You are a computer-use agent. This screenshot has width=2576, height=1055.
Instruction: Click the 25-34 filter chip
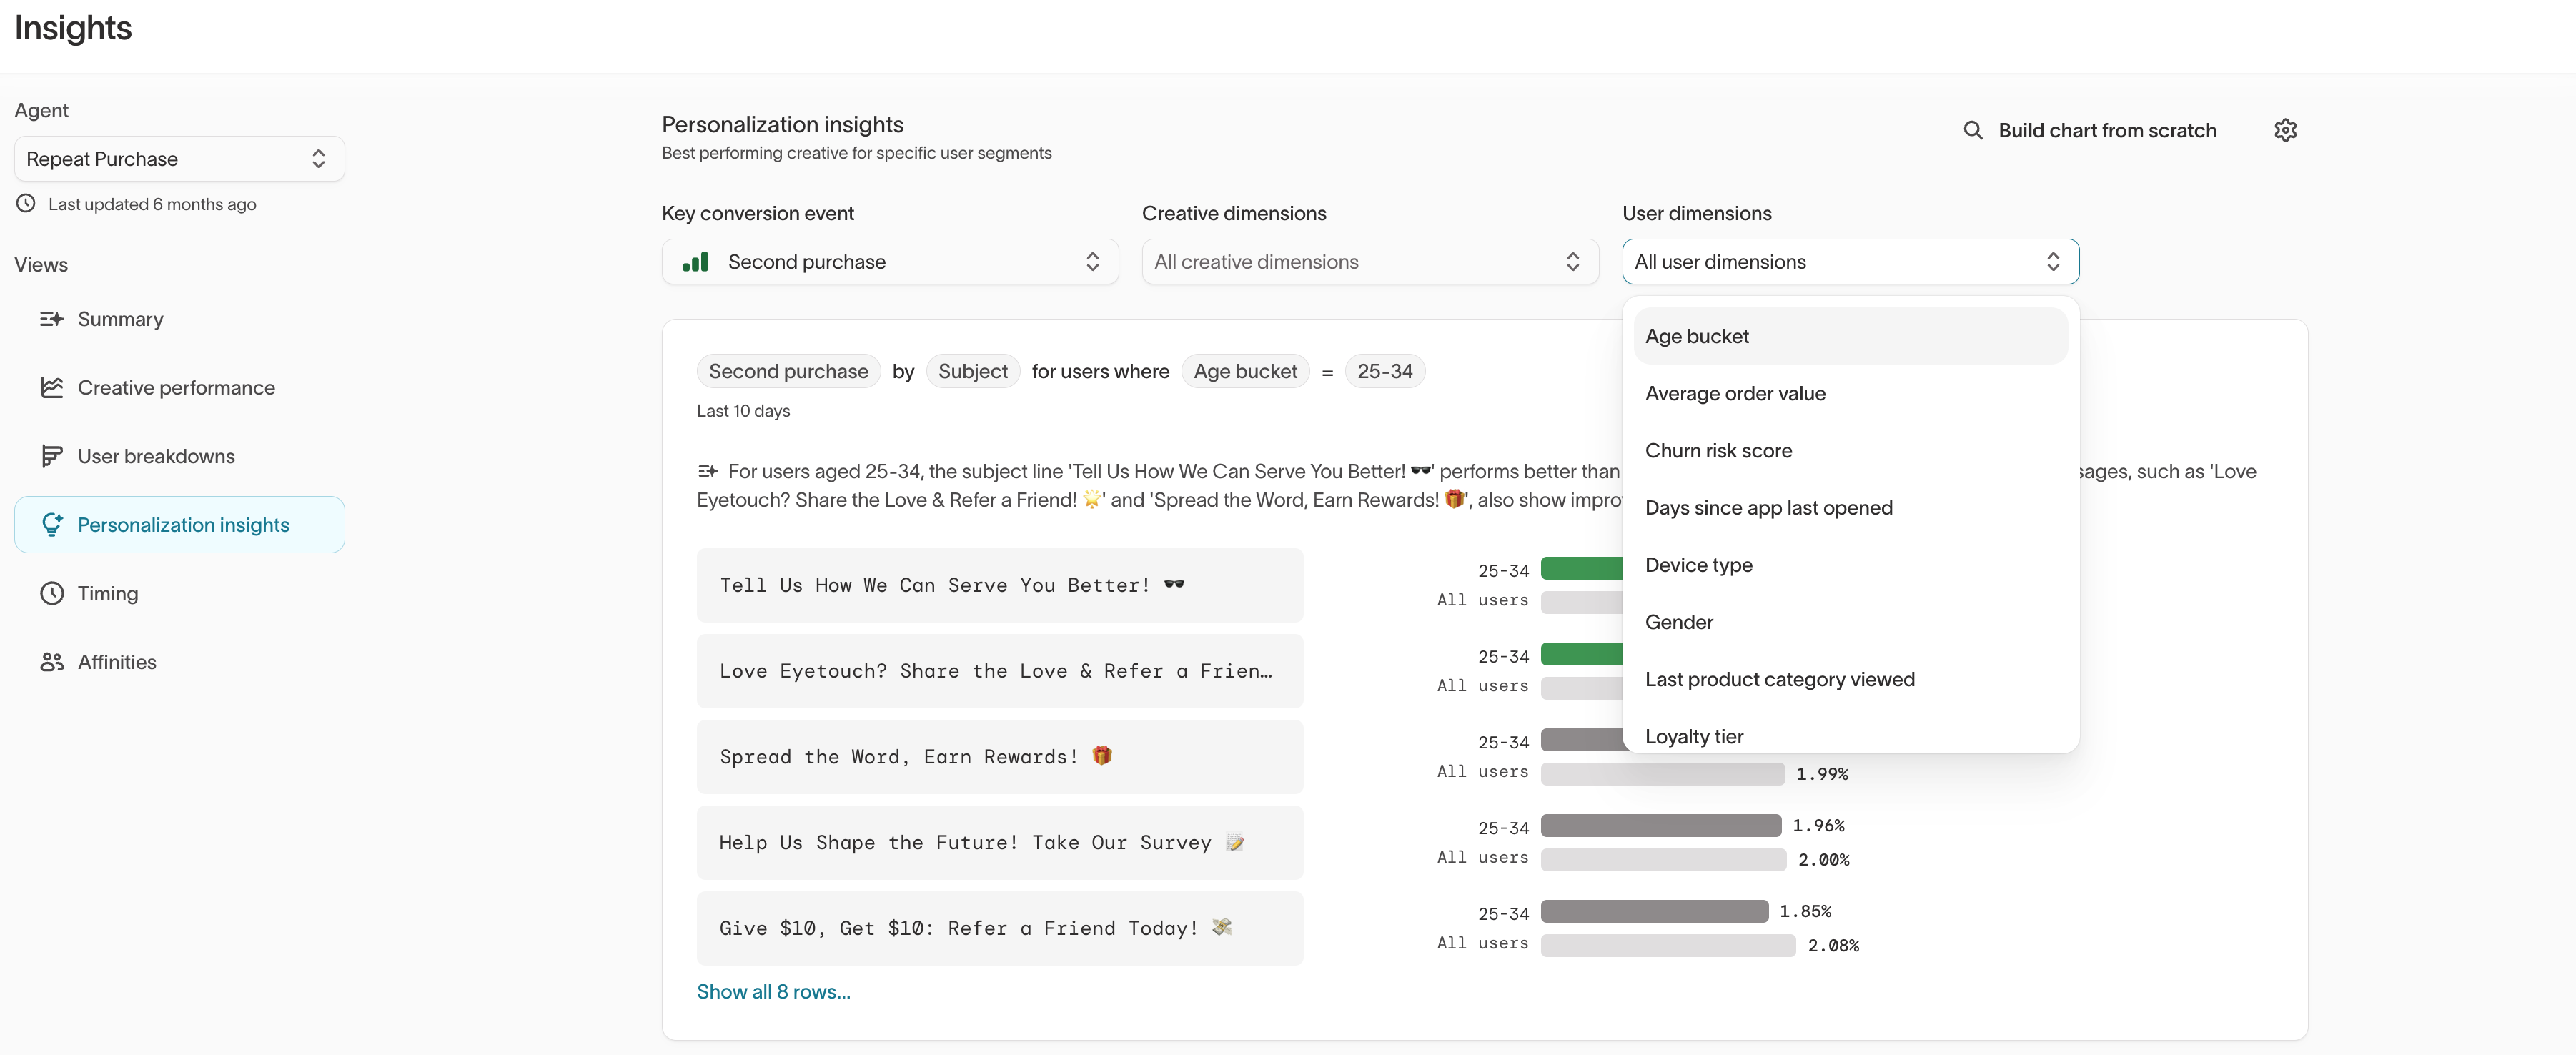pos(1386,370)
